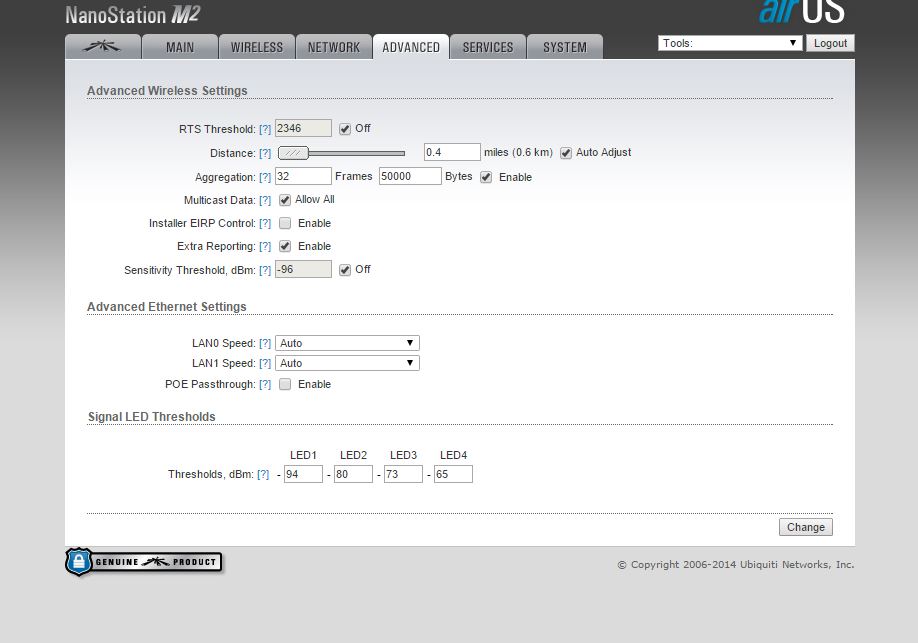Image resolution: width=918 pixels, height=643 pixels.
Task: Click the Logout button
Action: (830, 43)
